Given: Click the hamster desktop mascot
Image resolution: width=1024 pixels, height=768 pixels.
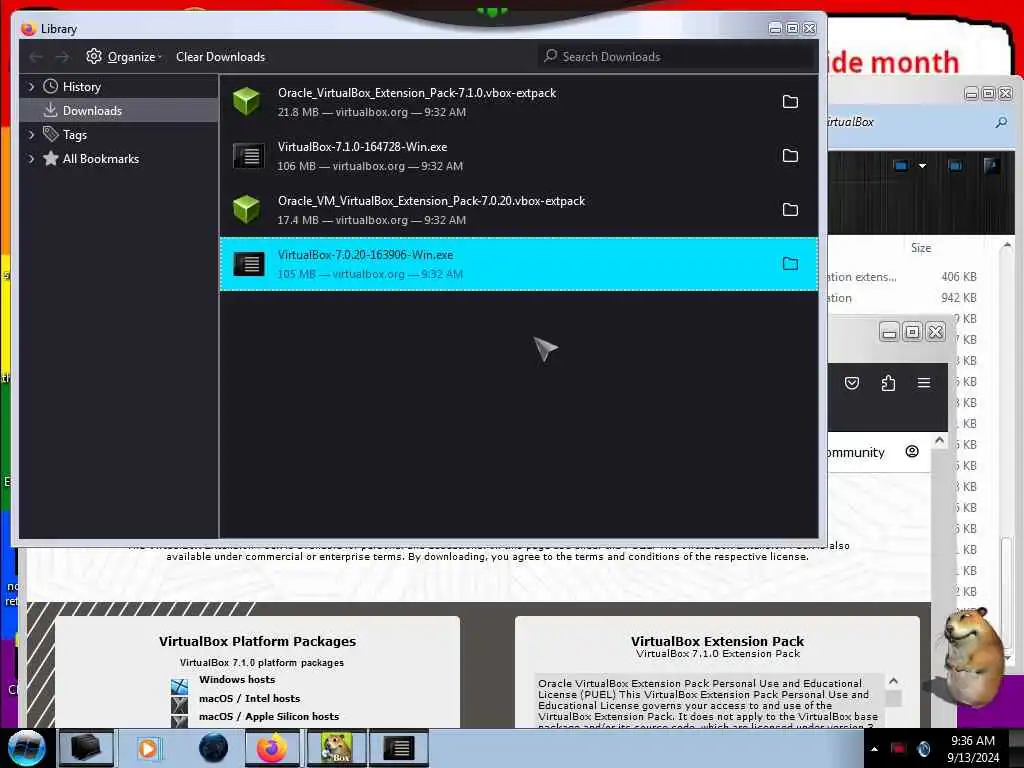Looking at the screenshot, I should 973,656.
